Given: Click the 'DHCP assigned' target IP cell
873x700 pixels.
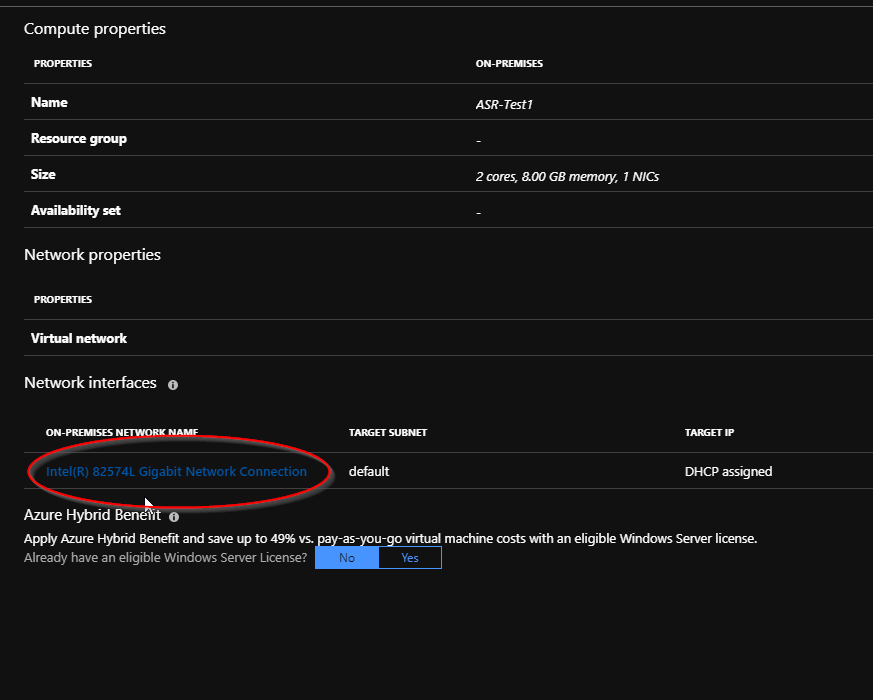Looking at the screenshot, I should tap(728, 471).
